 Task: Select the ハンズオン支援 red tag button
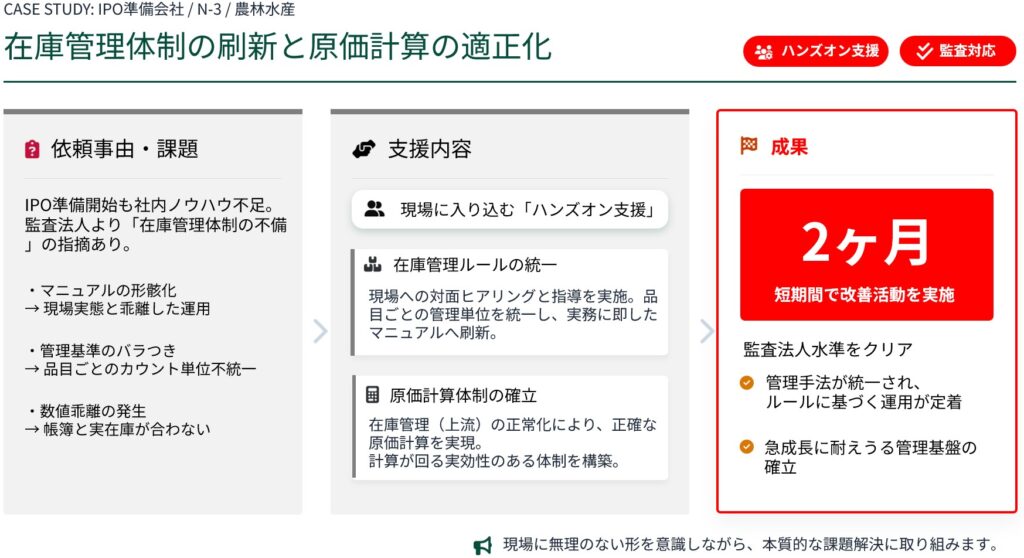(816, 51)
